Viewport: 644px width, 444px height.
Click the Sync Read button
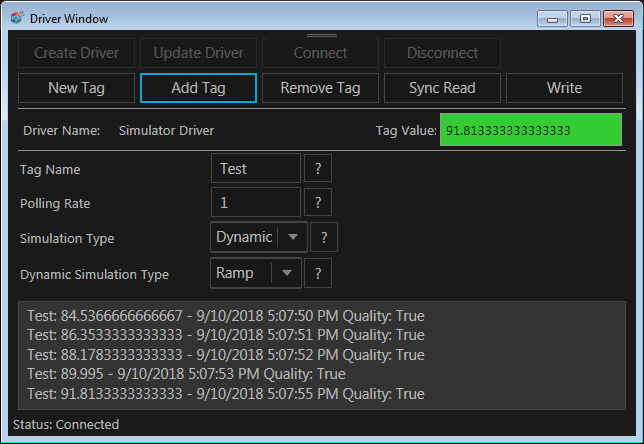[442, 88]
